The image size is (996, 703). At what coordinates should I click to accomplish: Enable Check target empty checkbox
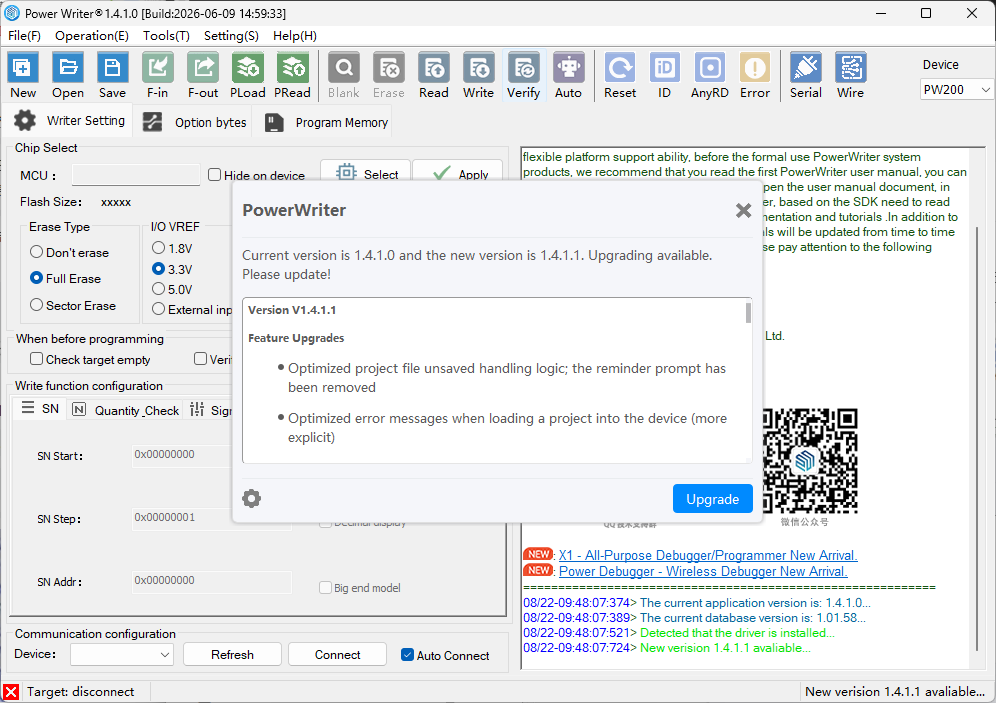37,359
